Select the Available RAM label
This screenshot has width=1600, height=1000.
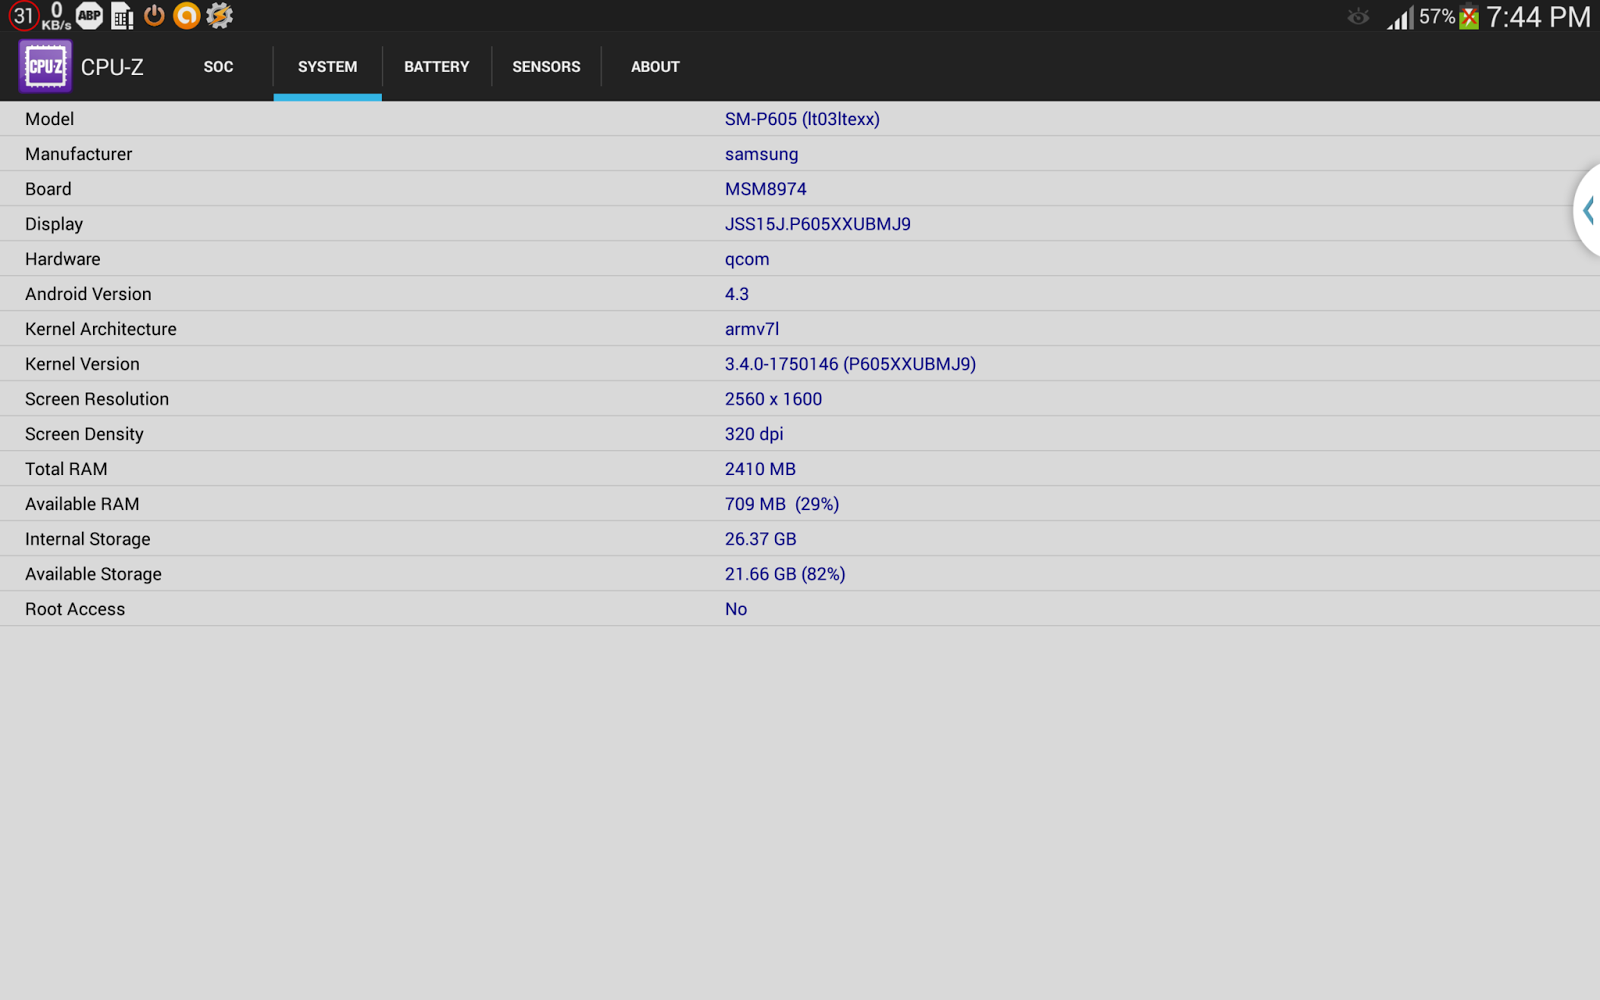click(82, 504)
